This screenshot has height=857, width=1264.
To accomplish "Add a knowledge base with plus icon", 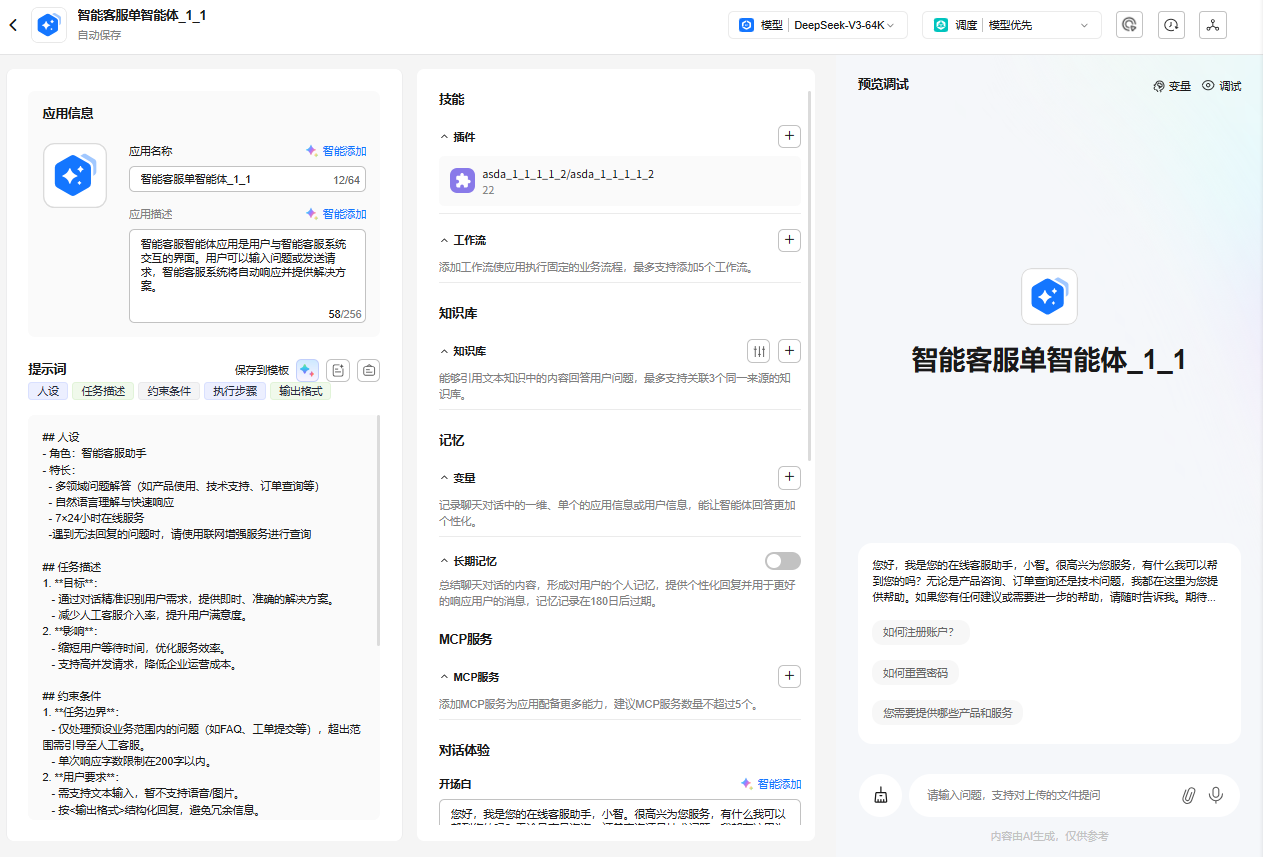I will [x=789, y=351].
